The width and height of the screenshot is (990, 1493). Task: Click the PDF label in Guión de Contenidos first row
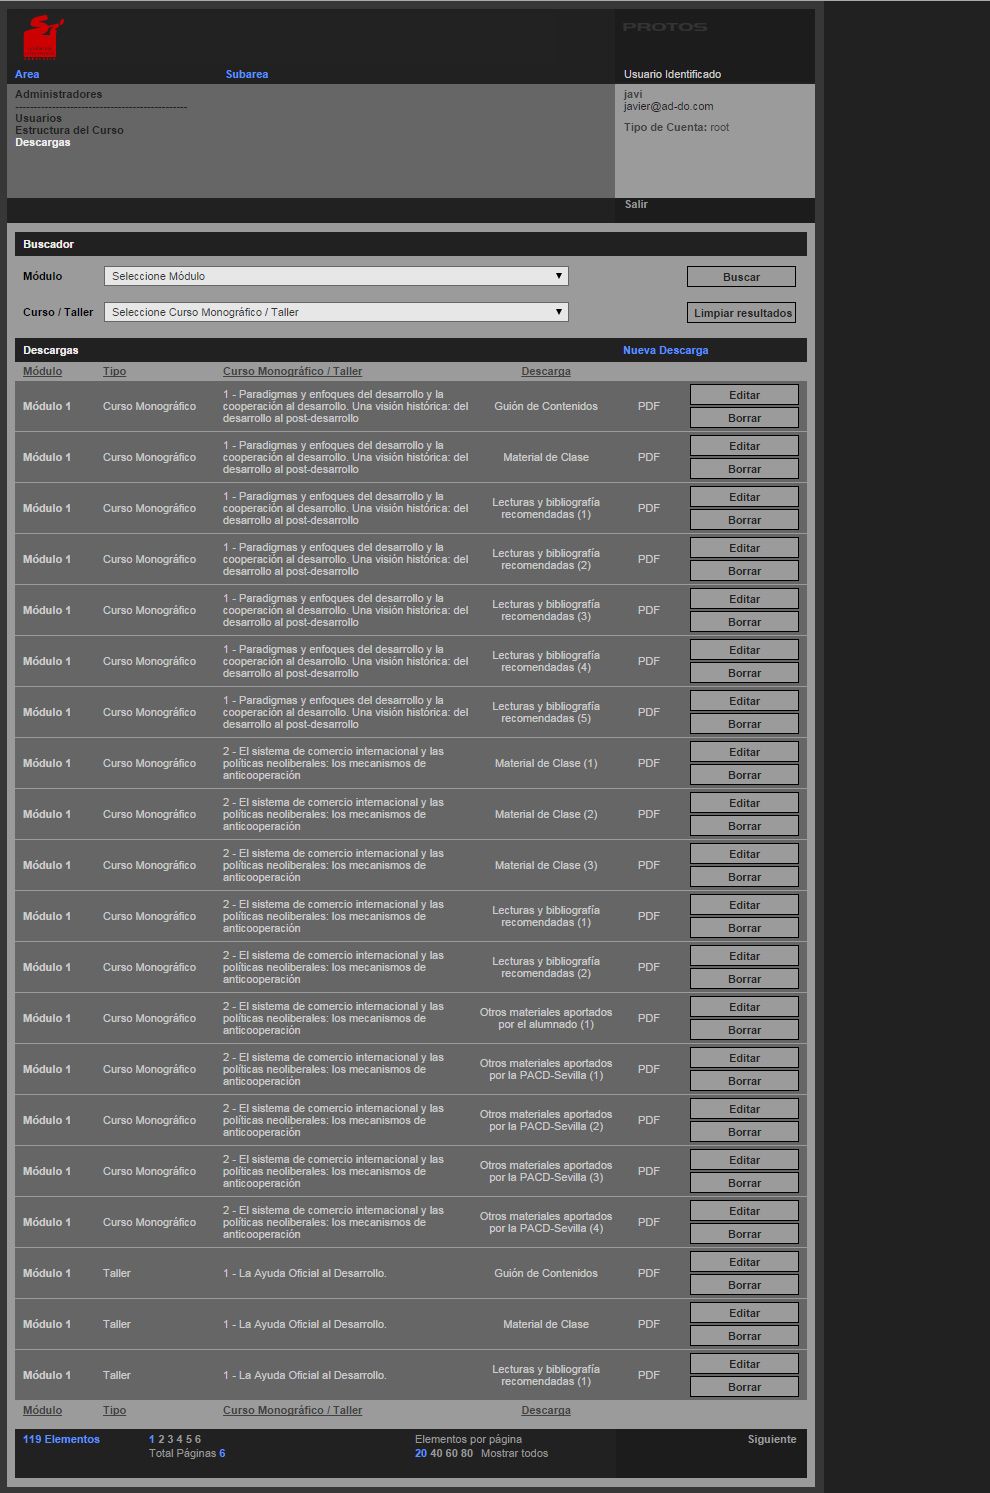(649, 406)
